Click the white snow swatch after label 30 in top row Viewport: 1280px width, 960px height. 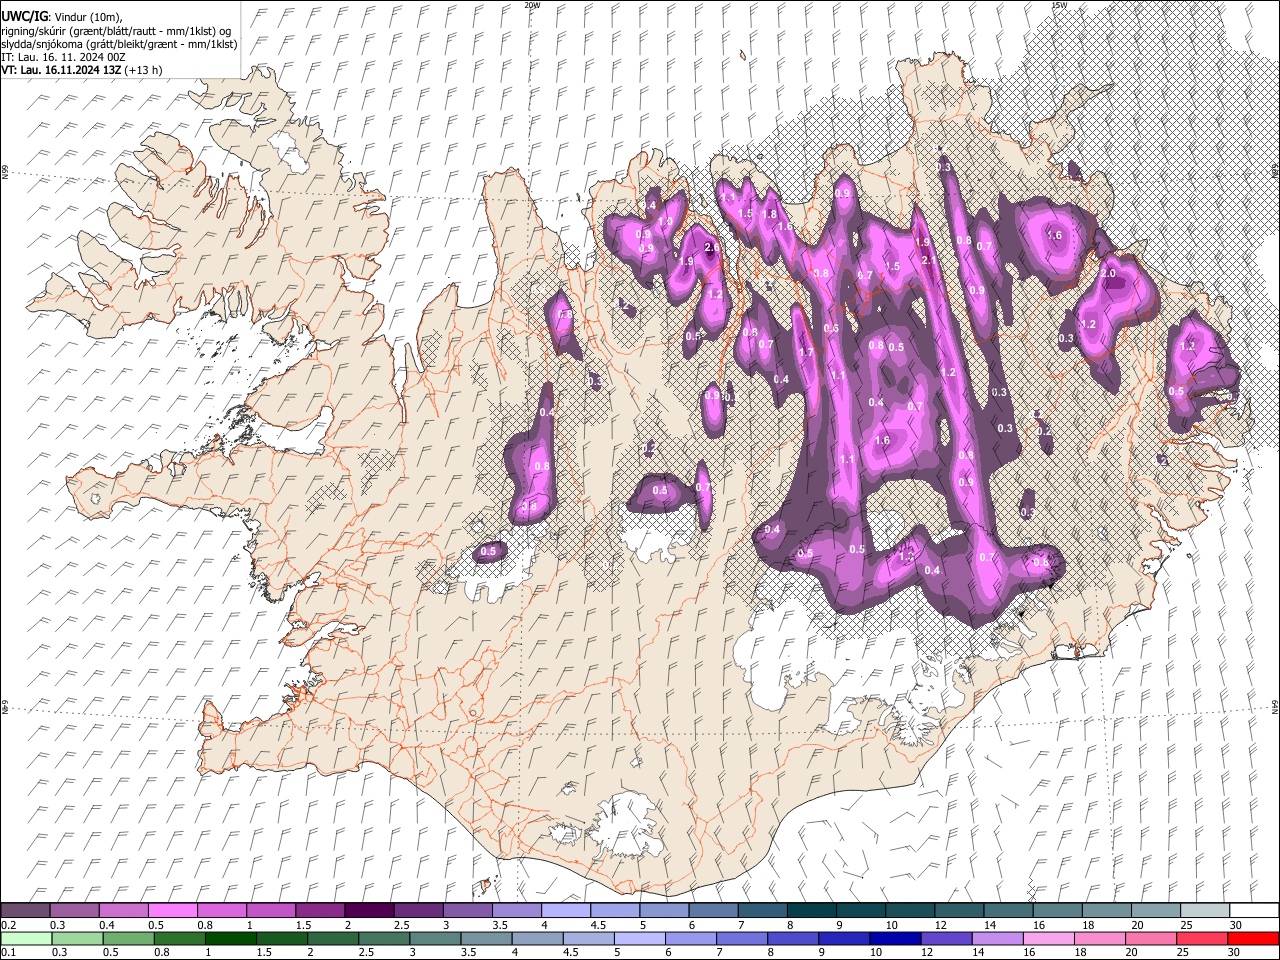point(1255,911)
